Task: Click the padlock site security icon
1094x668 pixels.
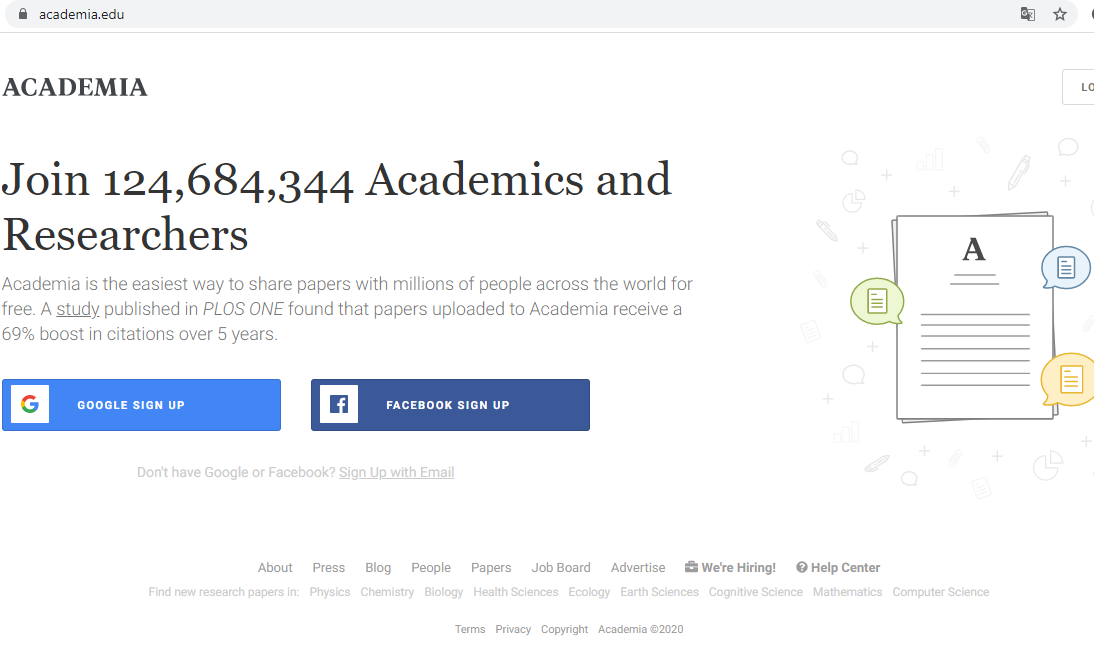Action: tap(23, 14)
